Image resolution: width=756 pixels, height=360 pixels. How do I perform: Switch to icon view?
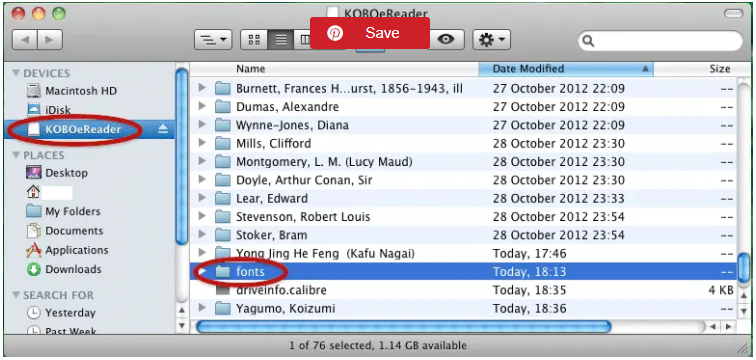(x=254, y=40)
